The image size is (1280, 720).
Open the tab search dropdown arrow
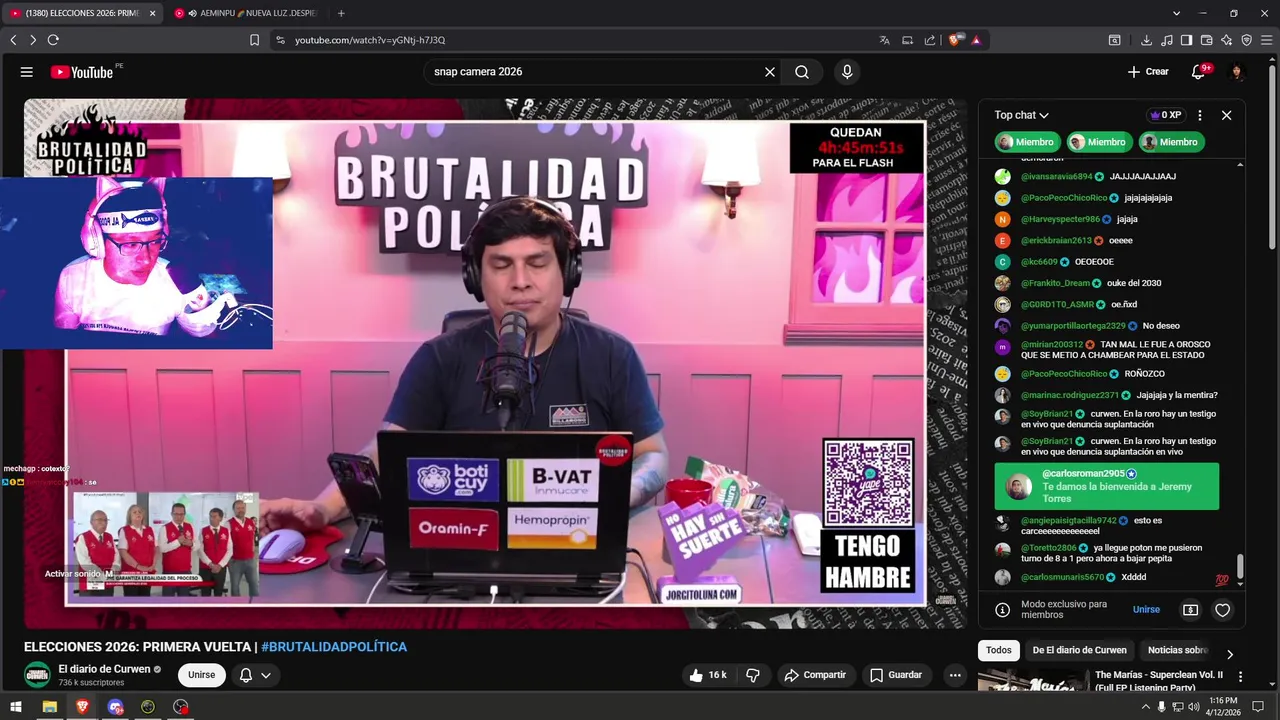(1176, 13)
